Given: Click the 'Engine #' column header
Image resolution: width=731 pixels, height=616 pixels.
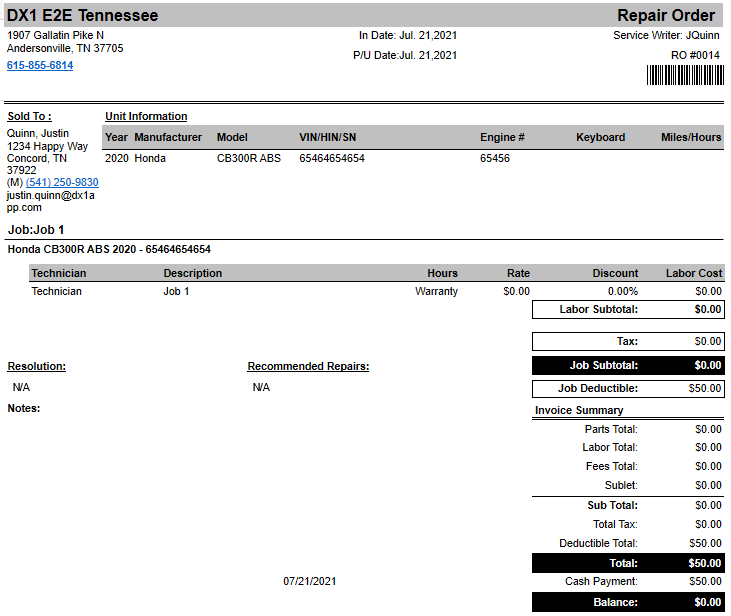Looking at the screenshot, I should [502, 138].
